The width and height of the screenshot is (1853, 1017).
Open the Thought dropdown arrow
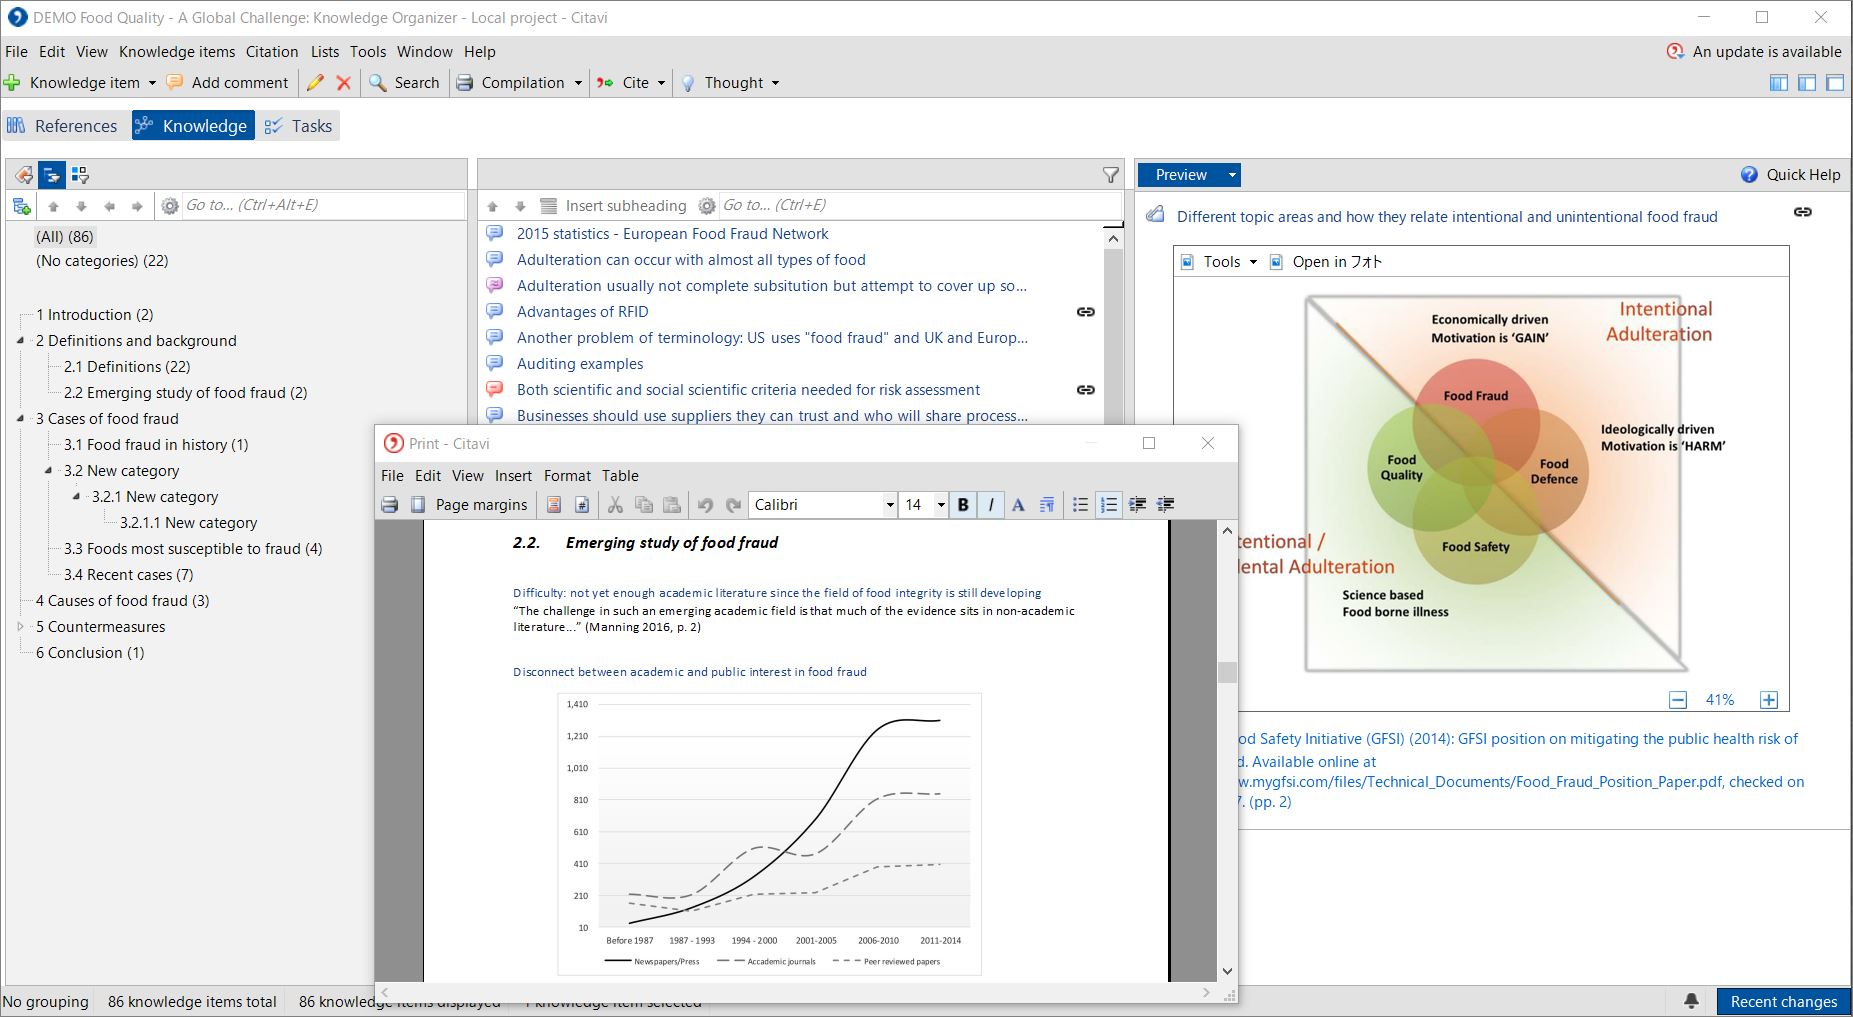[775, 83]
